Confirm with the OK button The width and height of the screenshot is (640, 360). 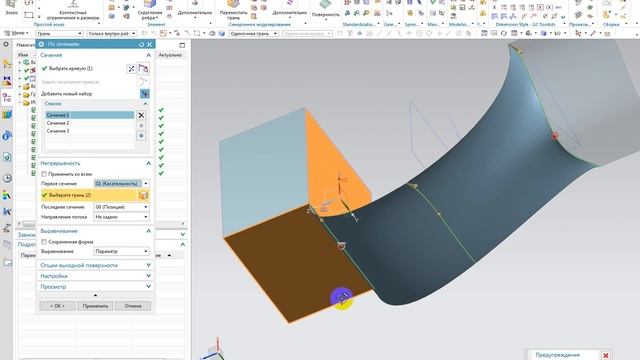[57, 306]
